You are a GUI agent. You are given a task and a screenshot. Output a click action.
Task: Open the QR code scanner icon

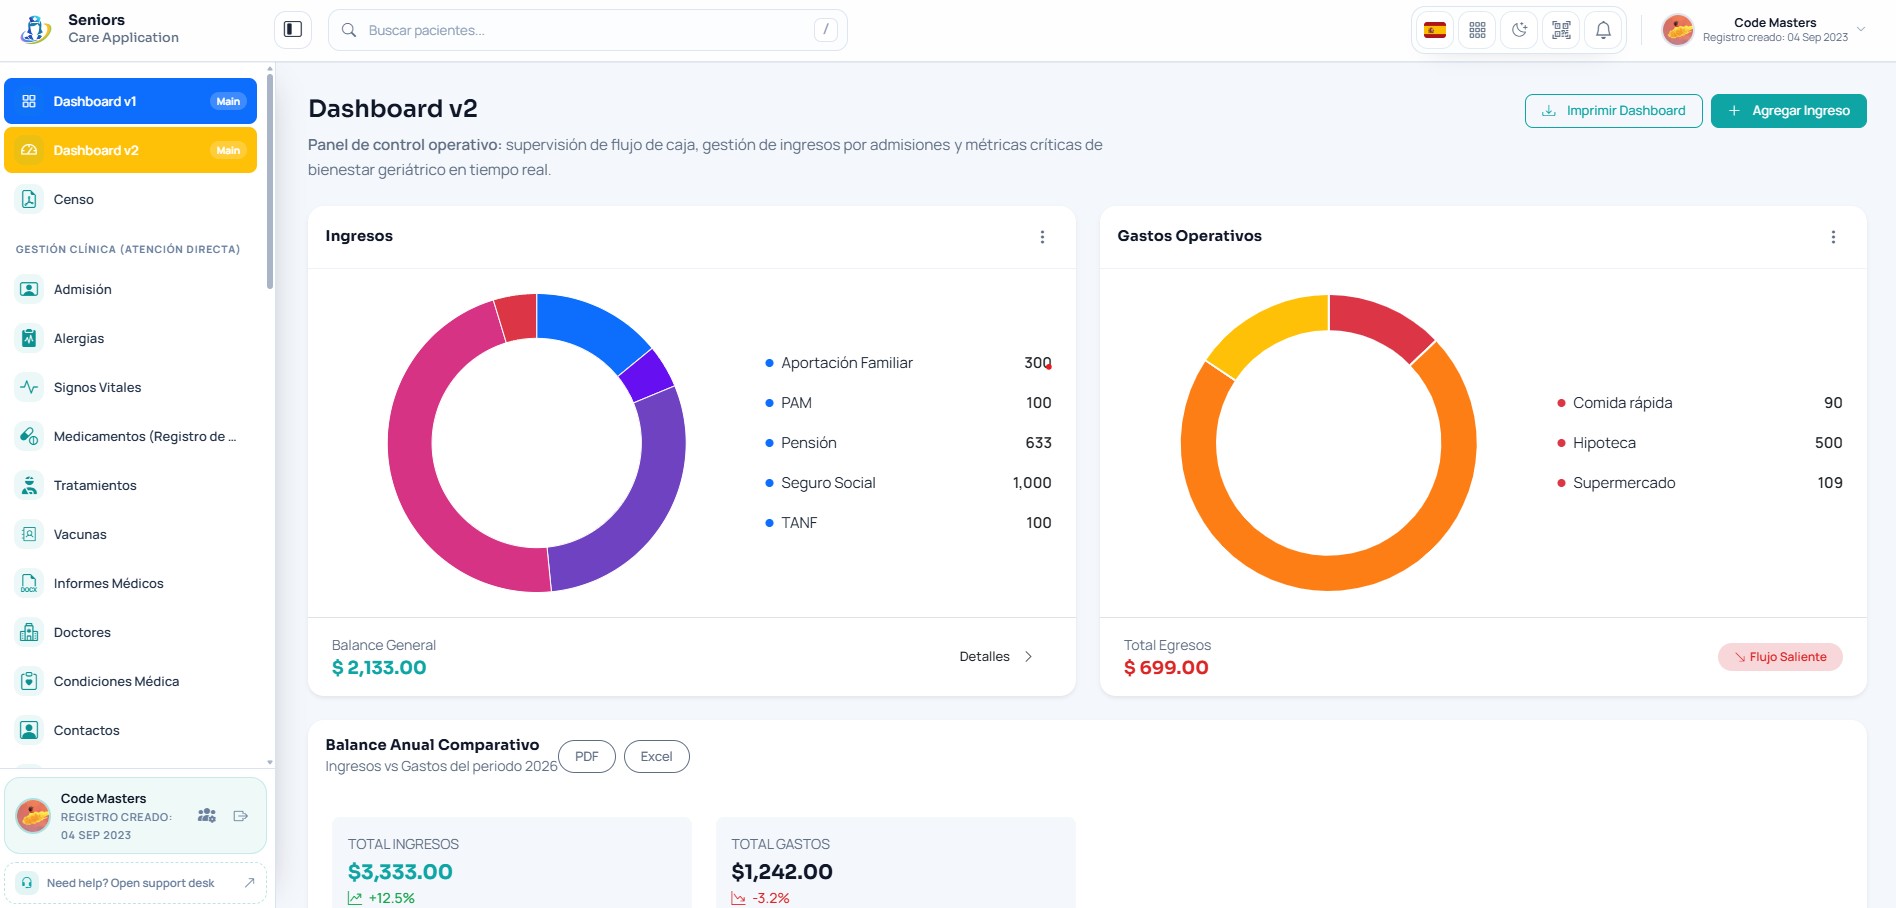[1561, 30]
